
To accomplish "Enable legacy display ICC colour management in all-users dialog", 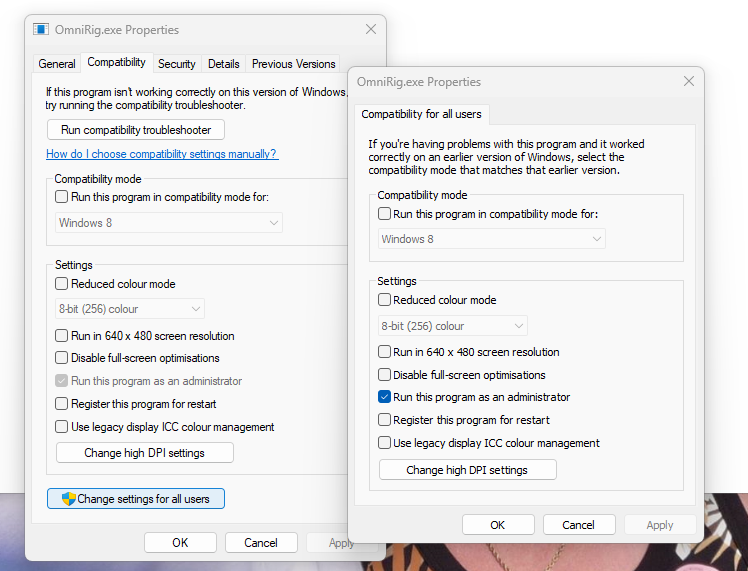I will click(x=384, y=443).
